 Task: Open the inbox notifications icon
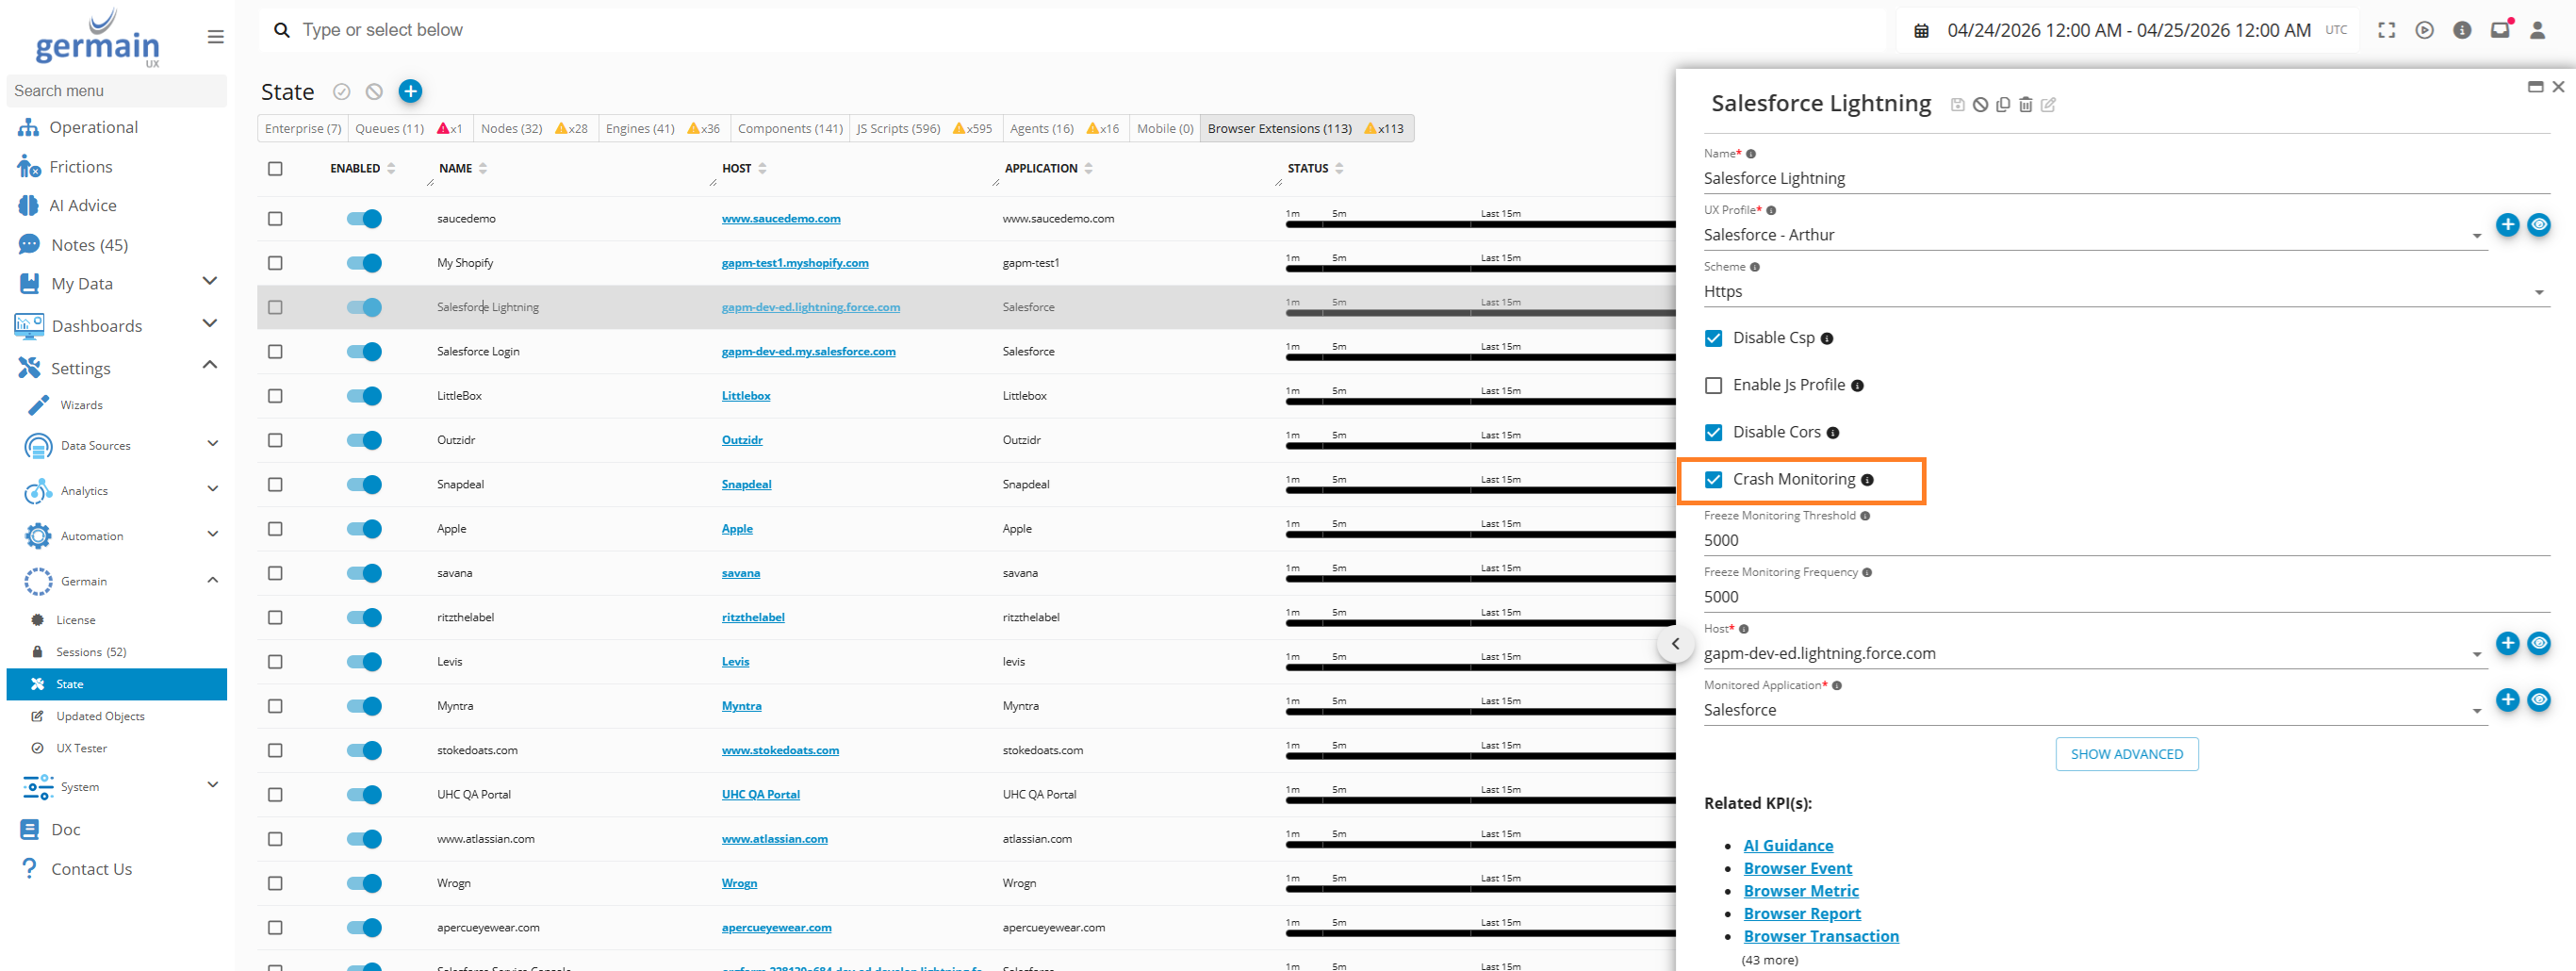(2499, 30)
